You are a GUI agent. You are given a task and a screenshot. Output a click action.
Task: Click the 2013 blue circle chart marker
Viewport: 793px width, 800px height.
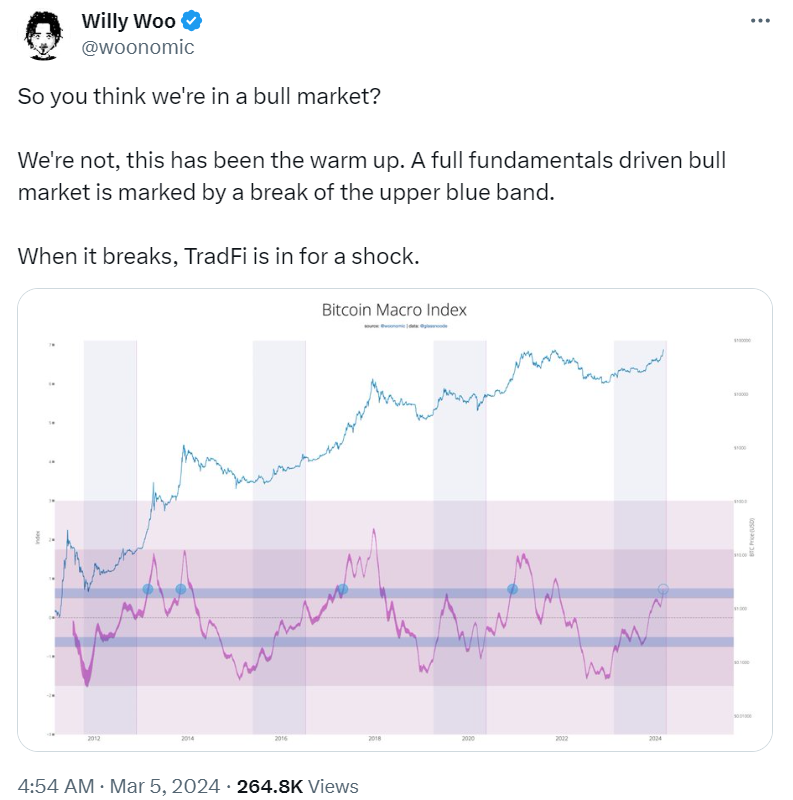(x=148, y=590)
